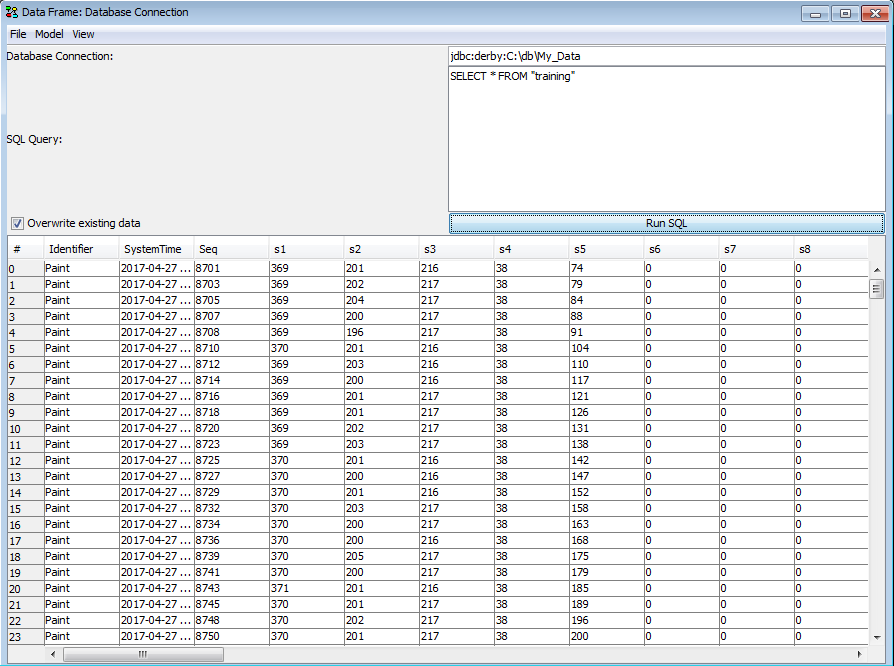The image size is (894, 666).
Task: Click the Run SQL button
Action: 667,224
